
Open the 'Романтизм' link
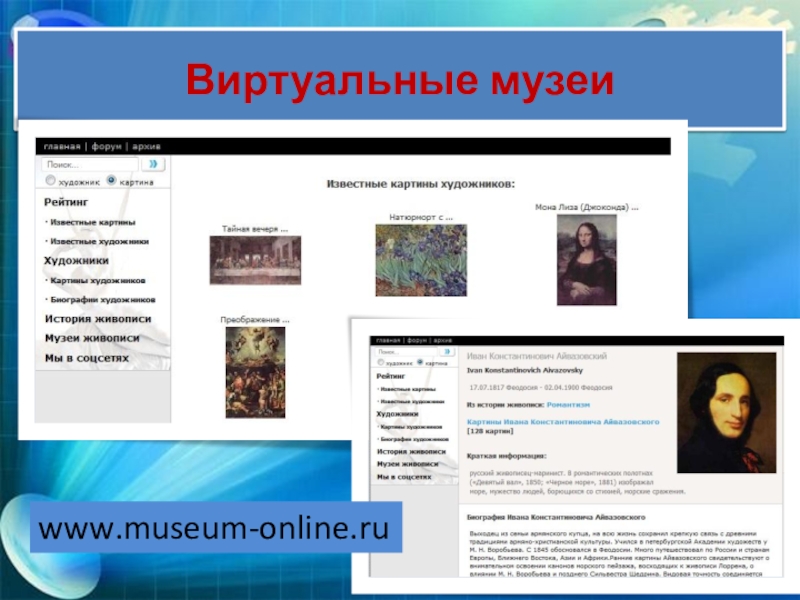coord(568,405)
